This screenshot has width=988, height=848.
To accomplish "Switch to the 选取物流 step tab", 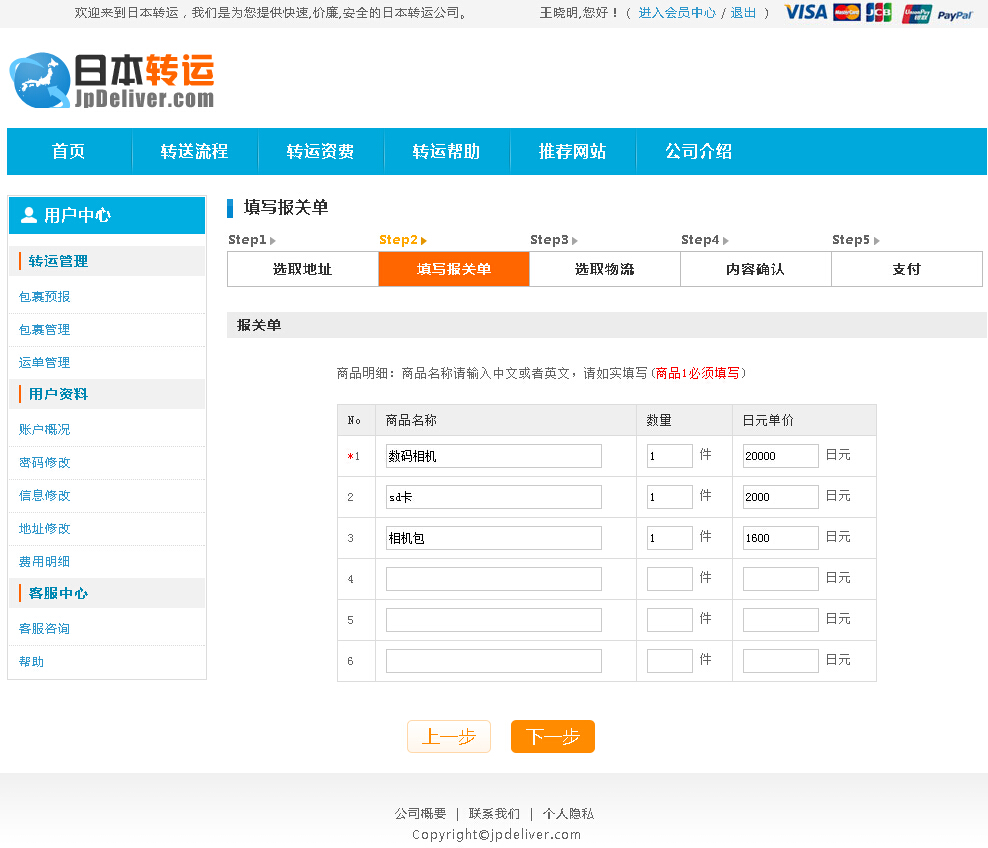I will pyautogui.click(x=604, y=268).
